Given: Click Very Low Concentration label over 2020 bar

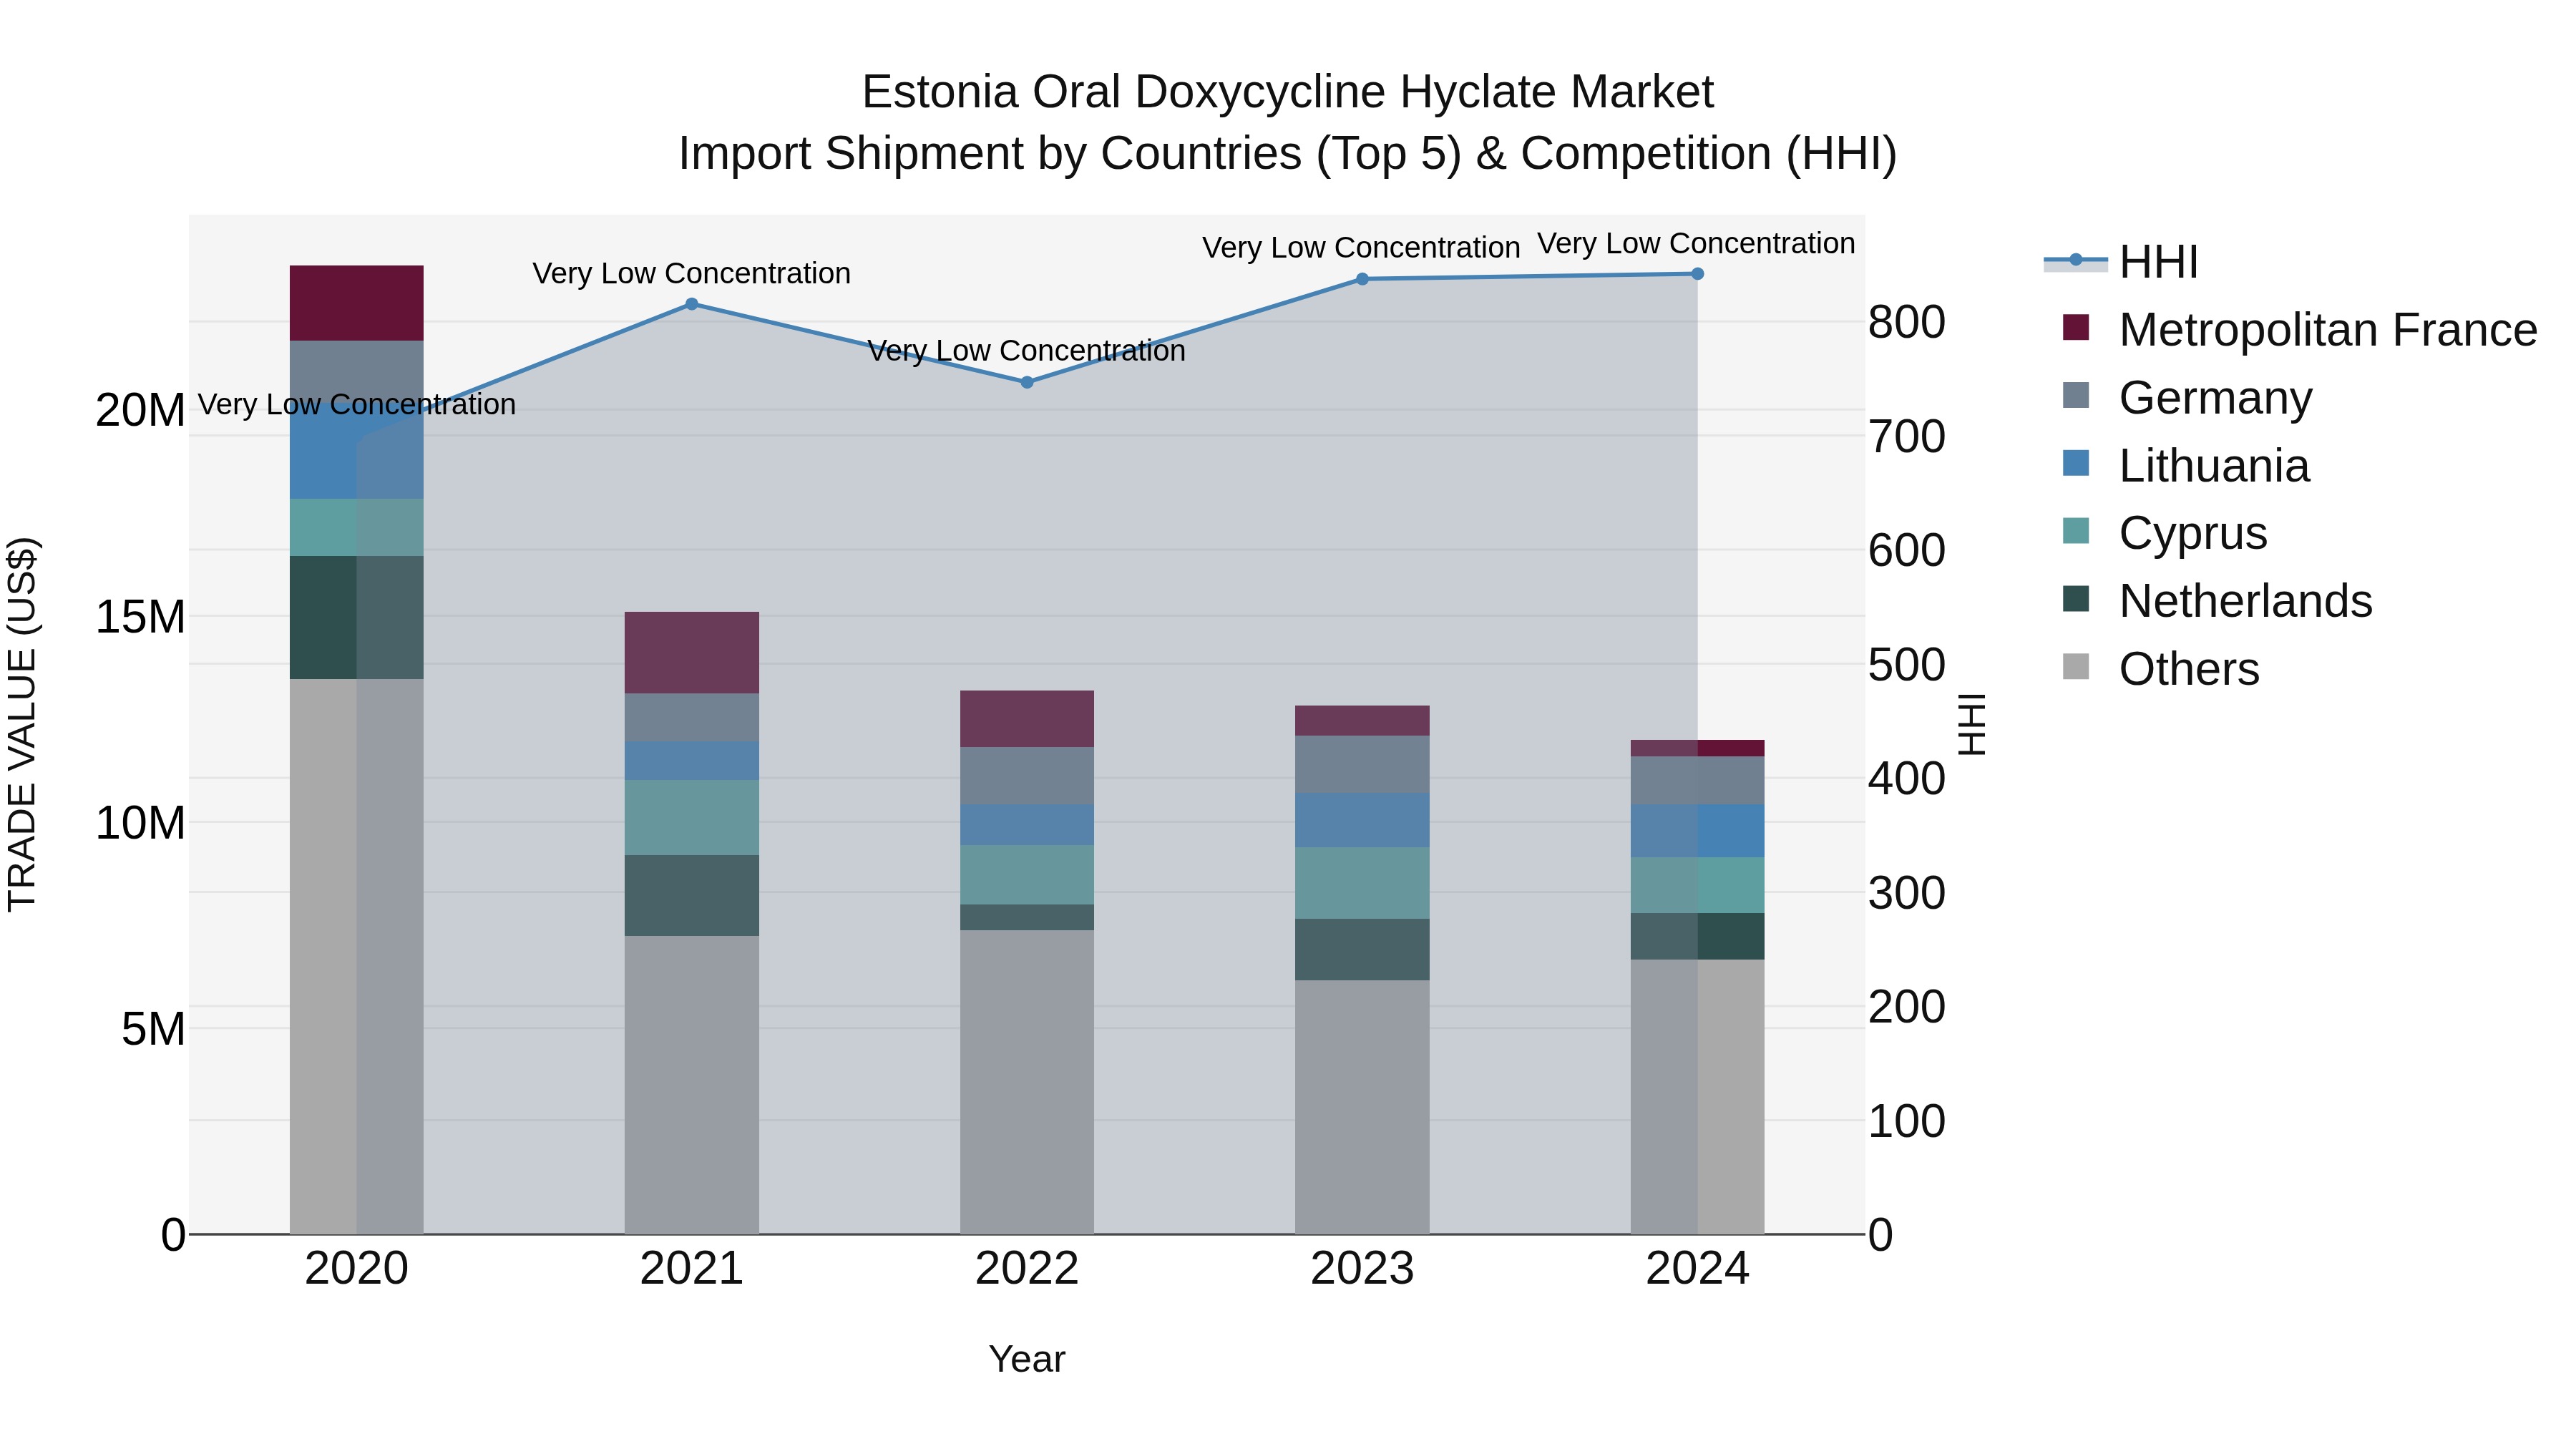Looking at the screenshot, I should click(357, 404).
